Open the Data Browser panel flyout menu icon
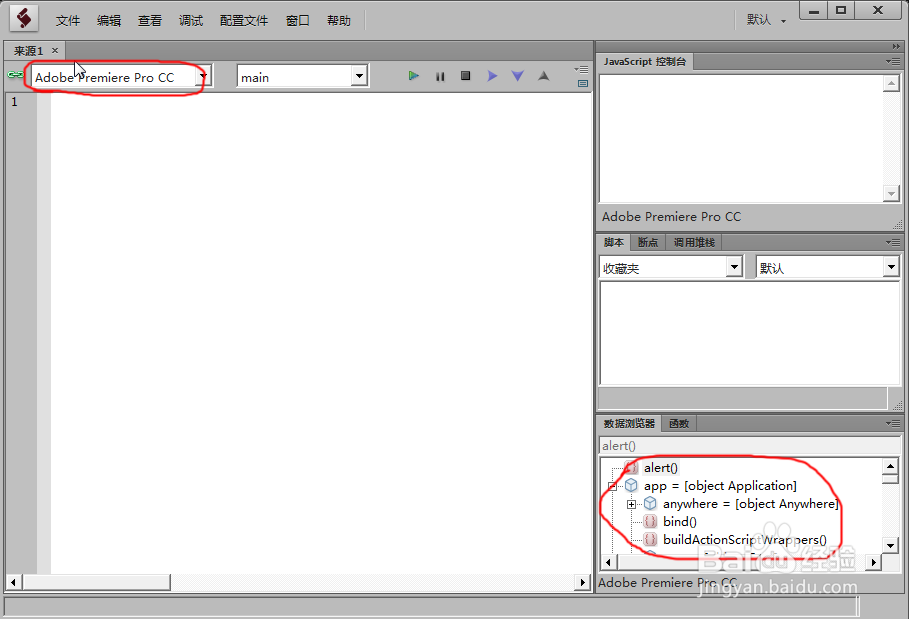Screen dimensions: 909x619 tap(893, 424)
